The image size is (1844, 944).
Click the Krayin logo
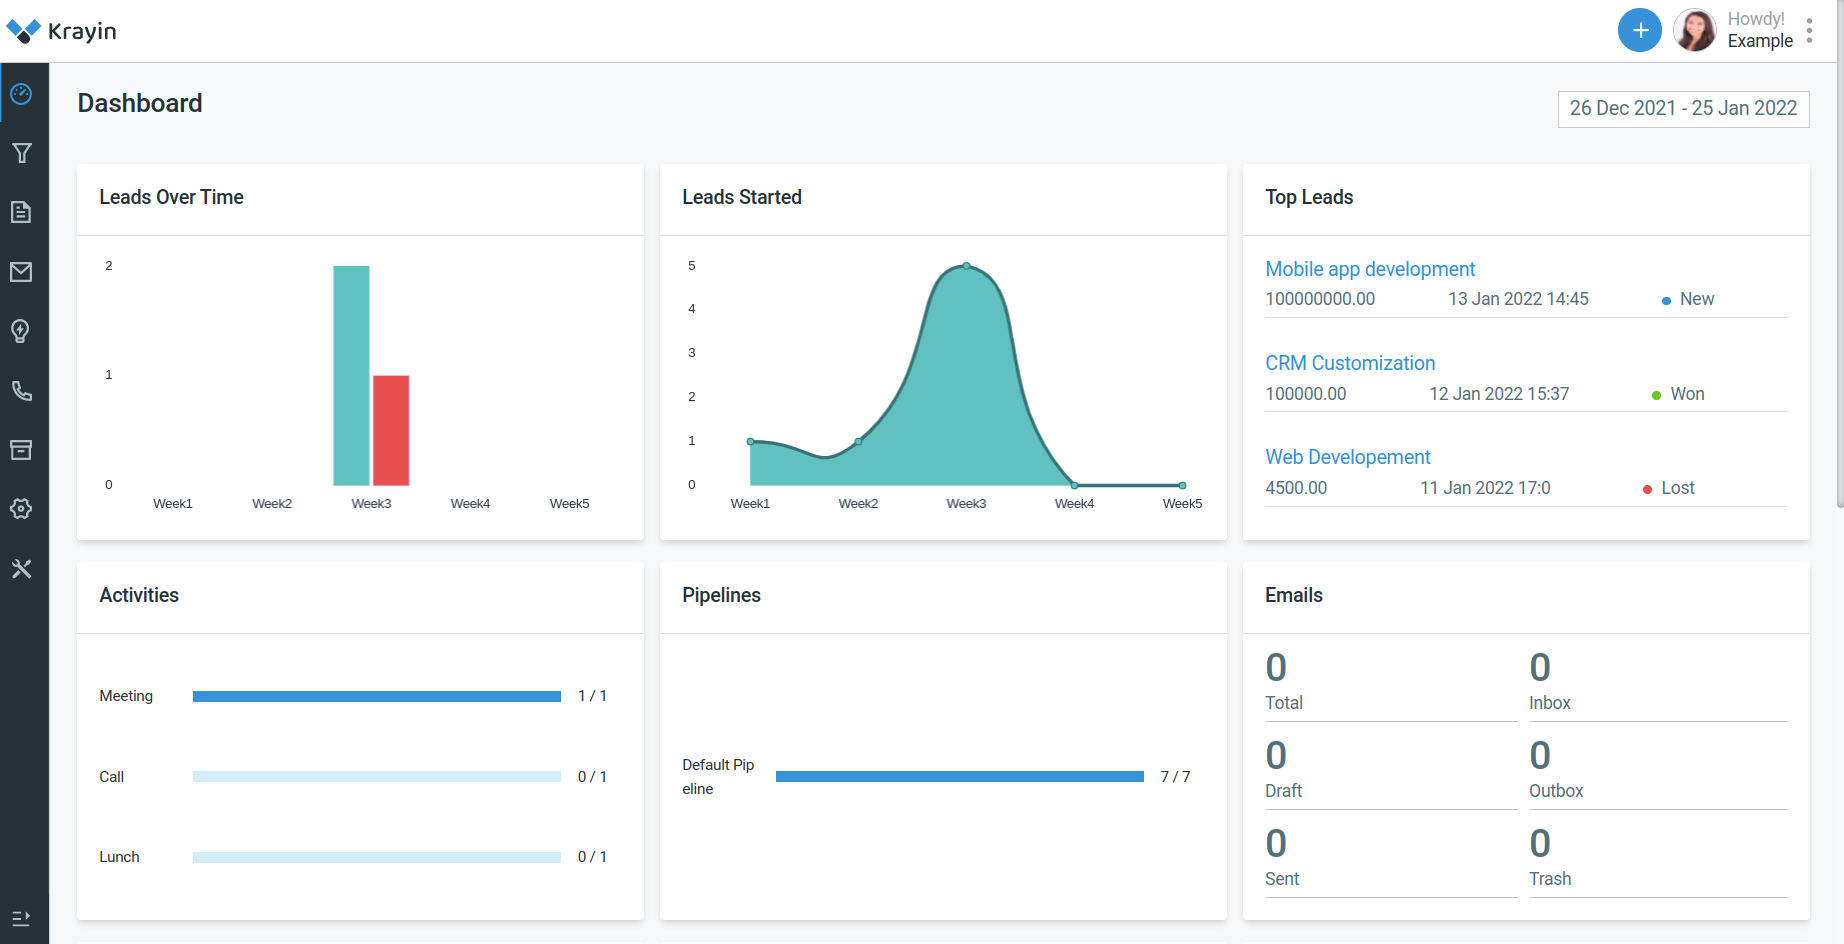[x=62, y=31]
